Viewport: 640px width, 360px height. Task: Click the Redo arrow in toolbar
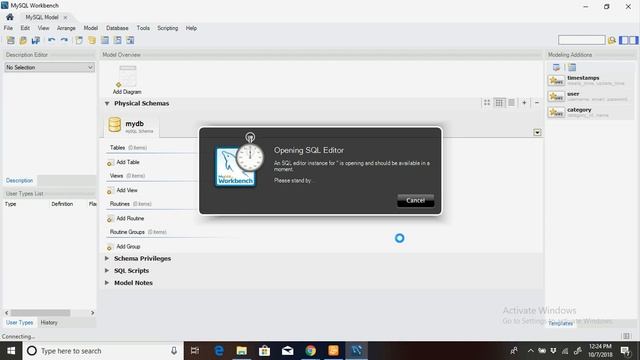[64, 40]
